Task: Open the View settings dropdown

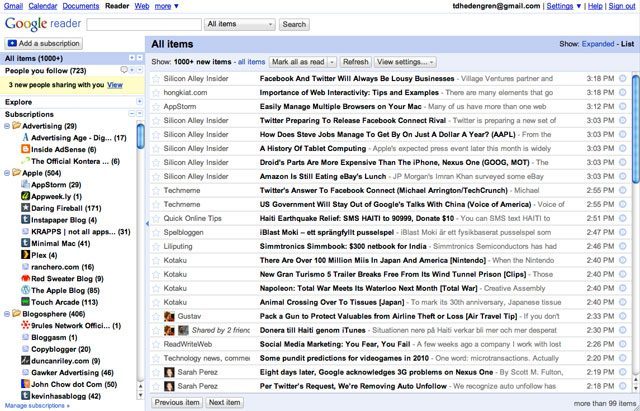Action: tap(405, 62)
